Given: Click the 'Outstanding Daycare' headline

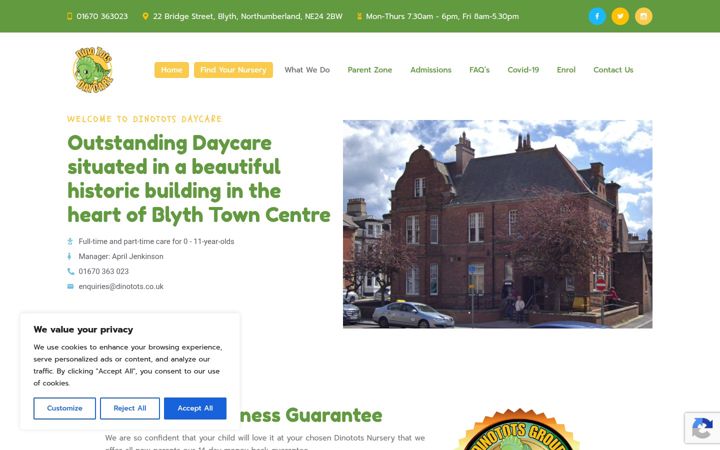Looking at the screenshot, I should click(x=199, y=179).
